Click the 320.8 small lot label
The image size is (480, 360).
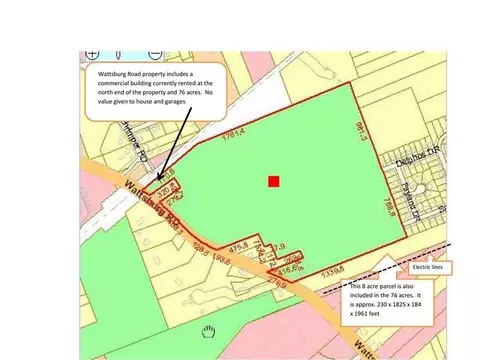(164, 191)
